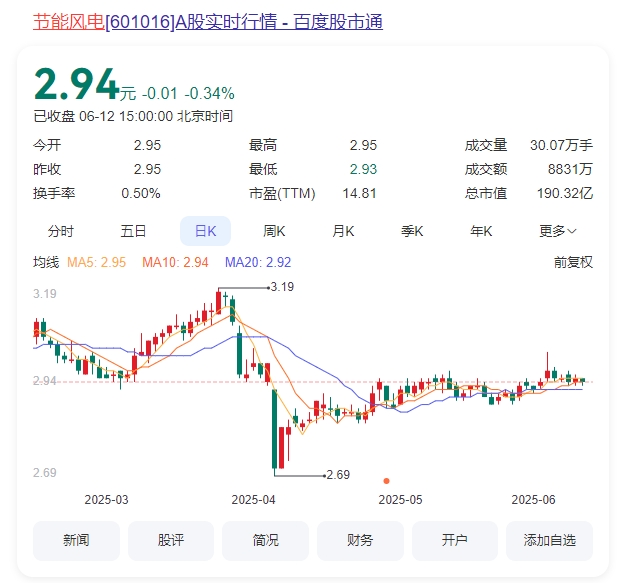
Task: Toggle the MA10 moving average label
Action: pyautogui.click(x=175, y=262)
